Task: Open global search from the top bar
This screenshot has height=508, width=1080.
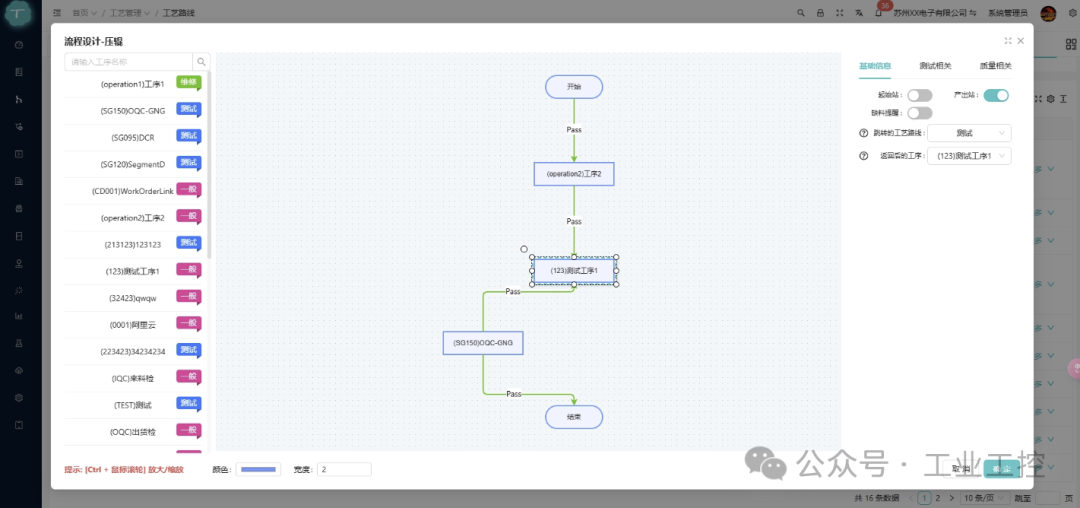Action: pyautogui.click(x=800, y=13)
